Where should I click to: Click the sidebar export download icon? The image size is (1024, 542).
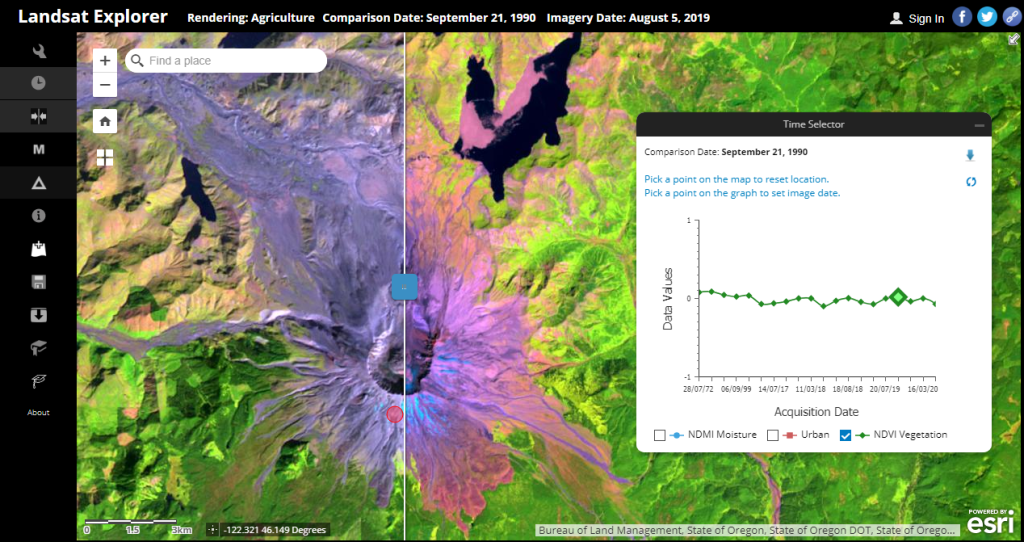tap(39, 315)
